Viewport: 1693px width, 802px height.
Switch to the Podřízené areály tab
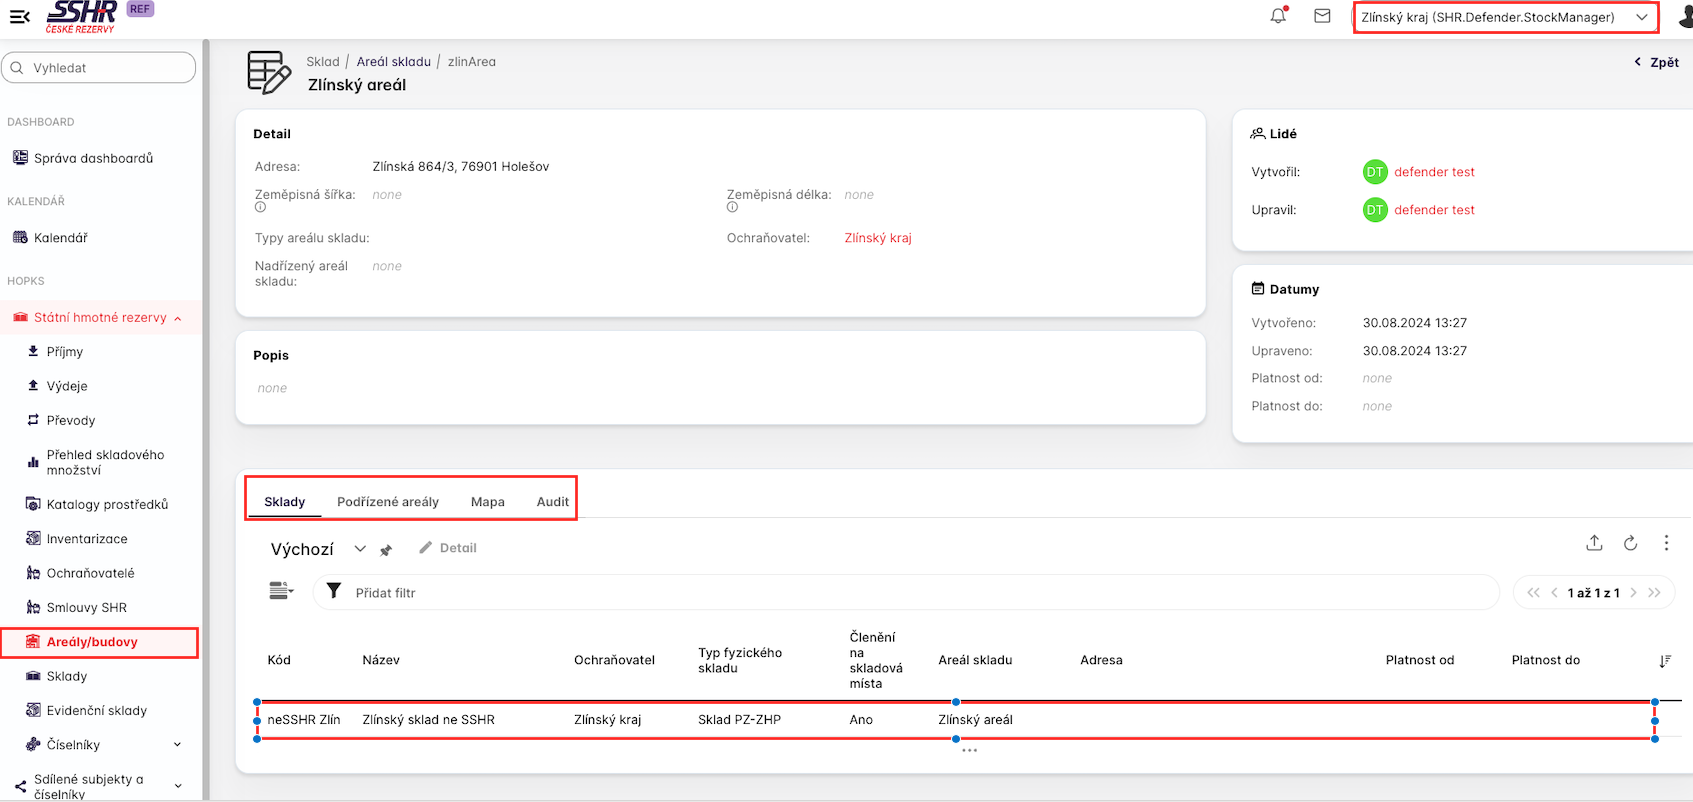click(387, 502)
